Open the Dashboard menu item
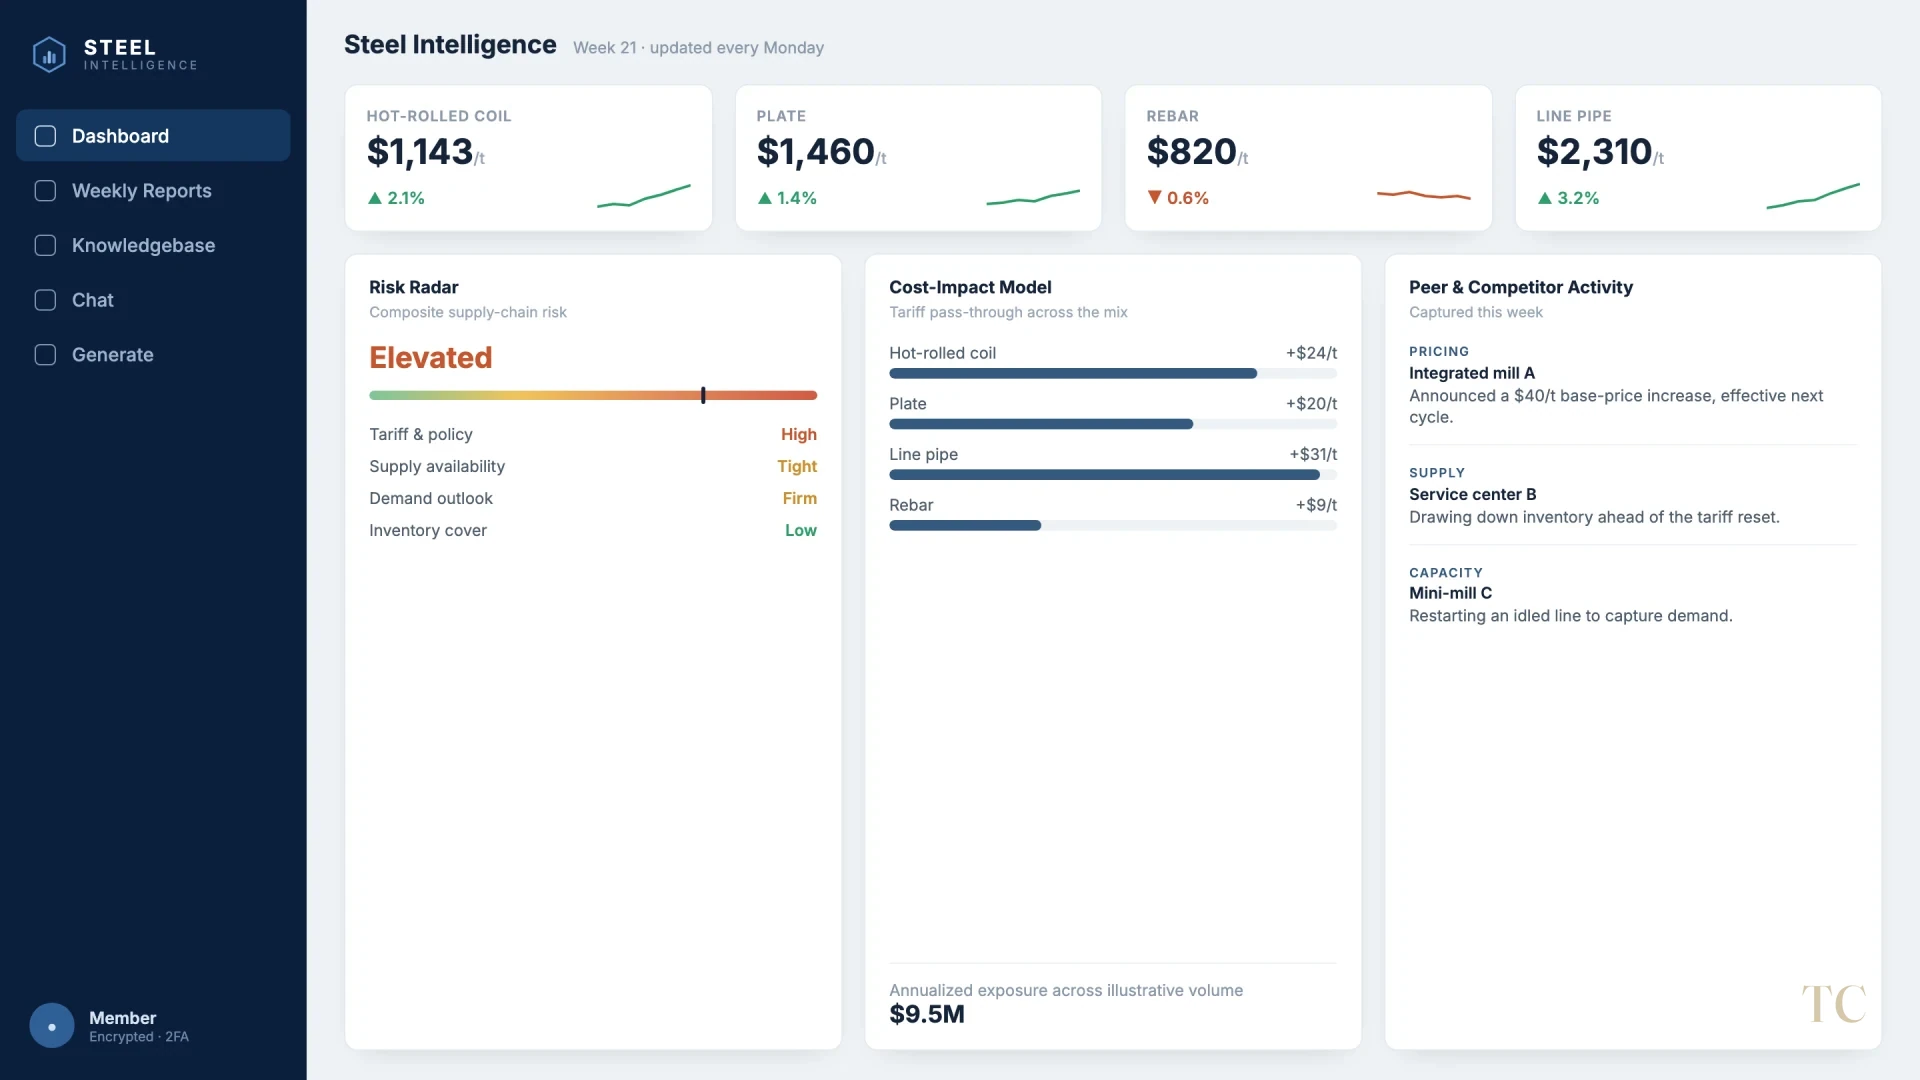The image size is (1920, 1080). pos(153,136)
